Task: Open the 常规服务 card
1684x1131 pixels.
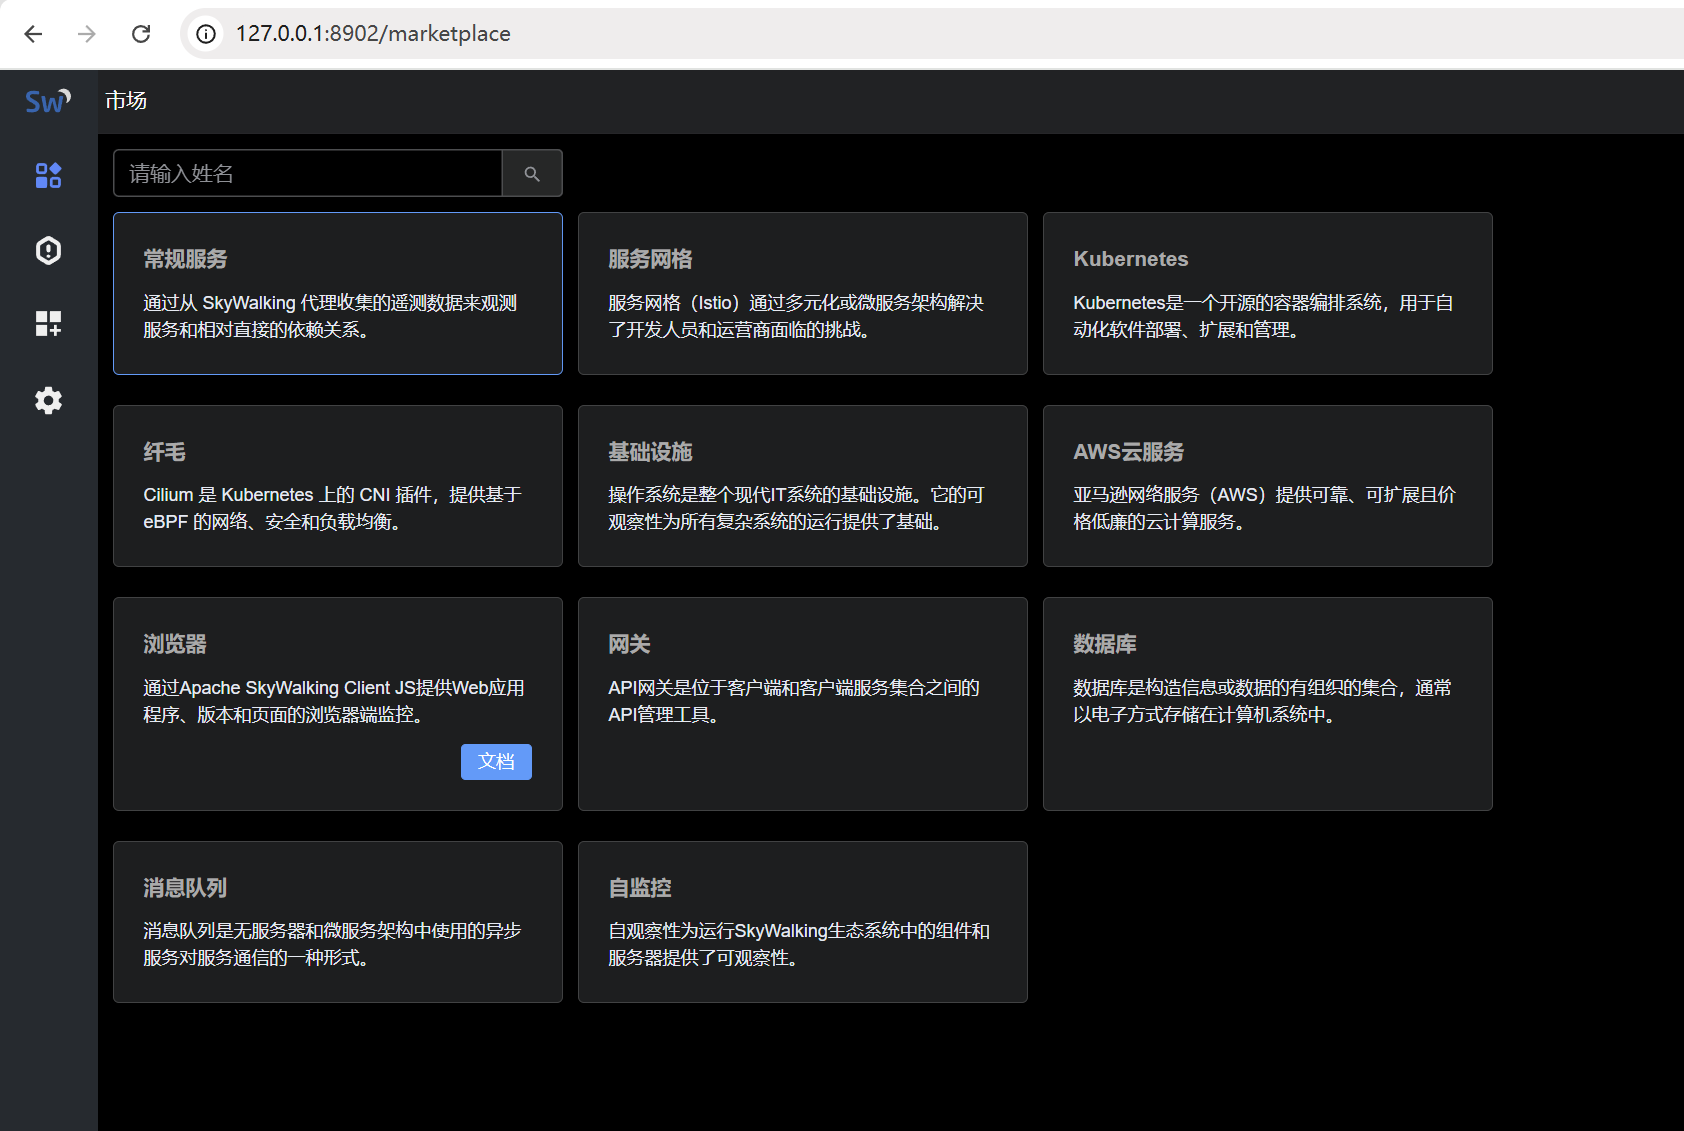Action: coord(337,293)
